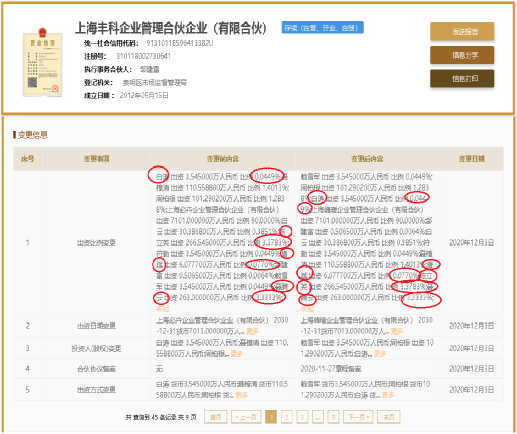Click the 出资日期变更 cell in row 2

click(96, 326)
